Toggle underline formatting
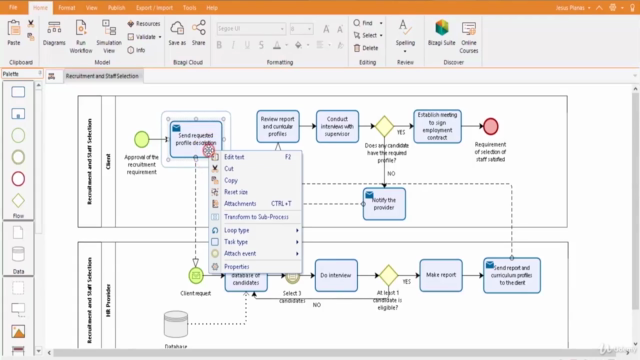The image size is (640, 360). (247, 45)
